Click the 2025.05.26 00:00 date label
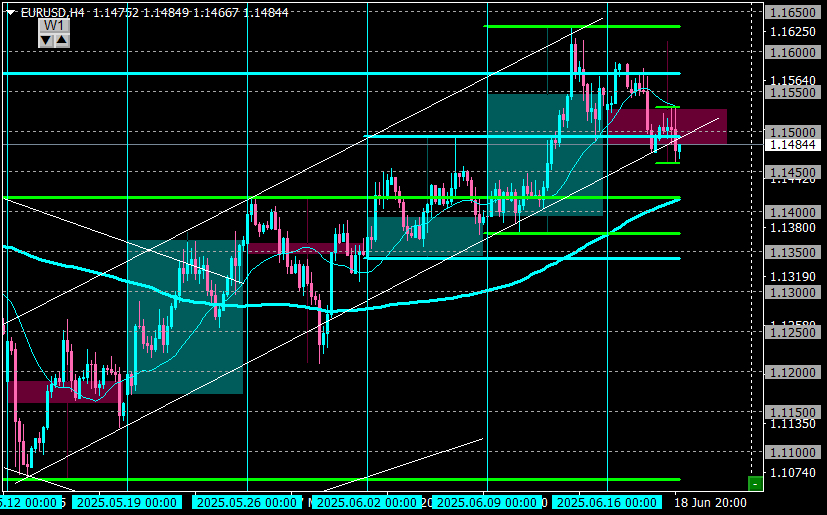The width and height of the screenshot is (827, 515). point(246,502)
